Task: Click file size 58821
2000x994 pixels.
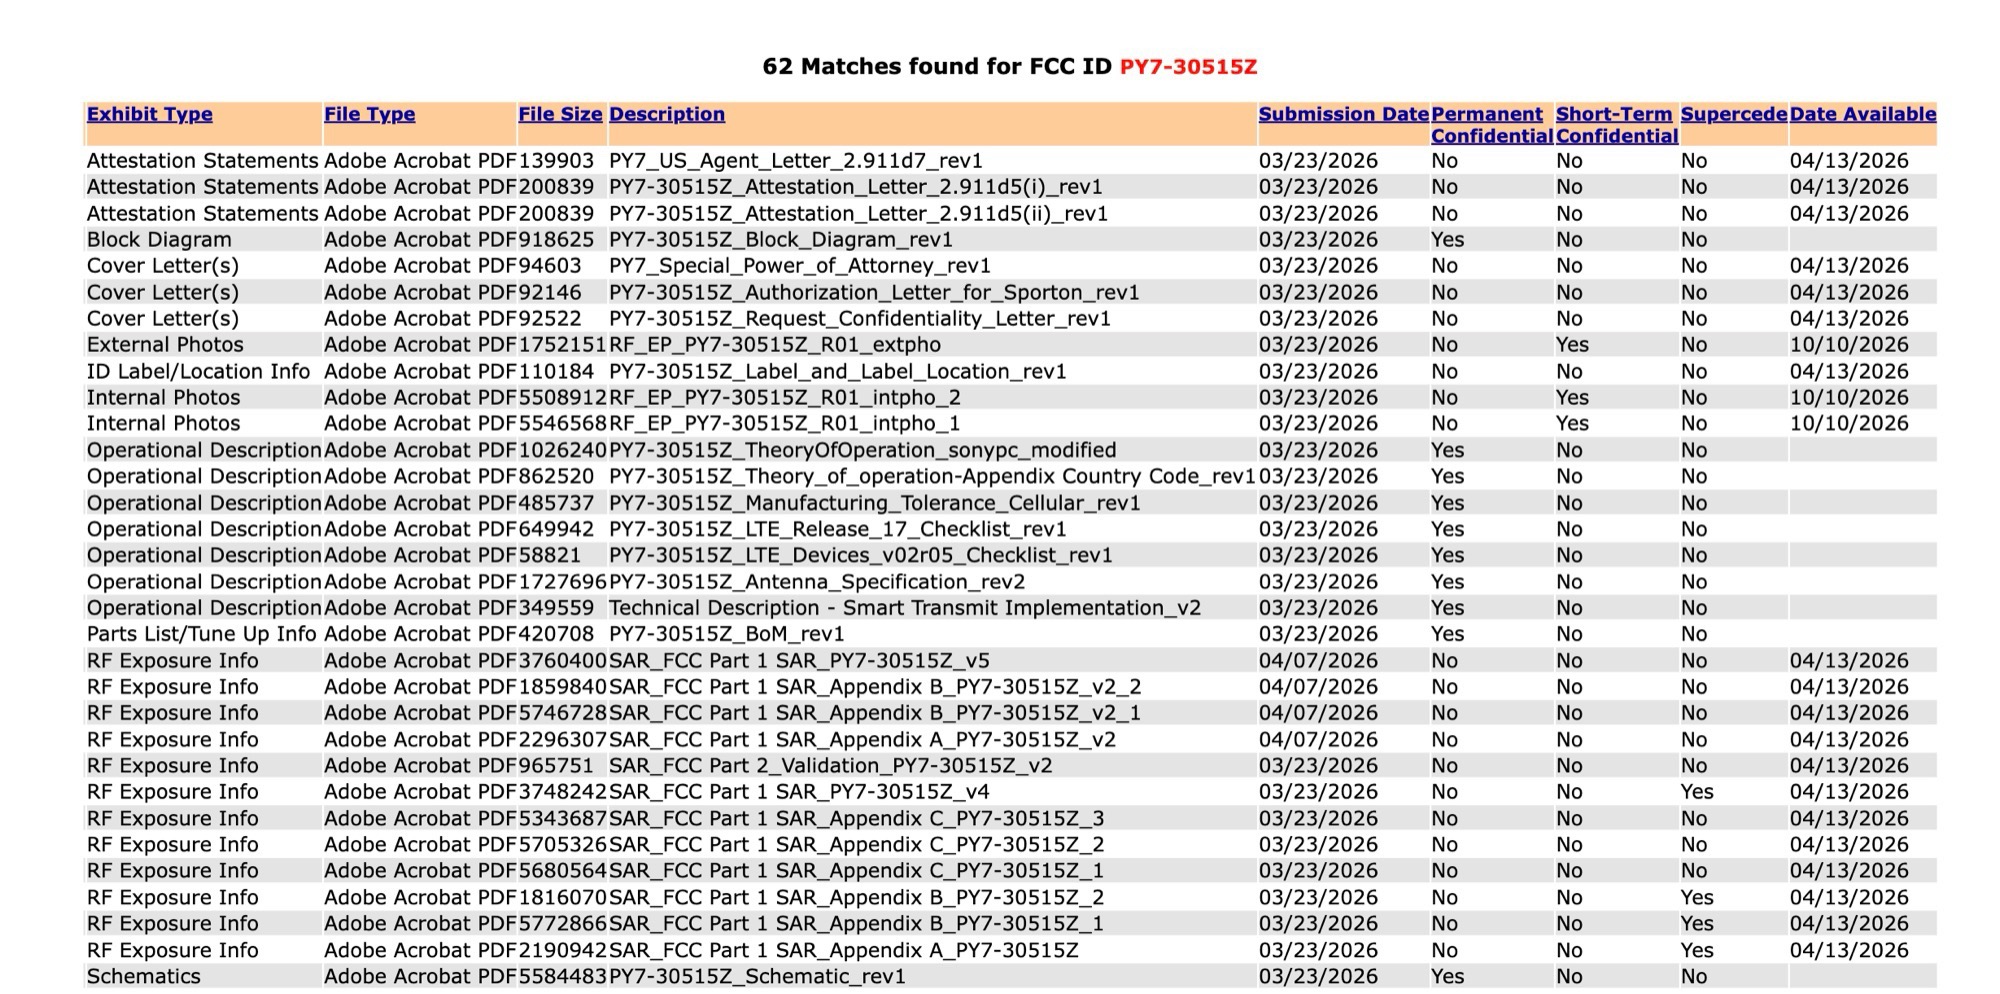Action: coord(550,556)
